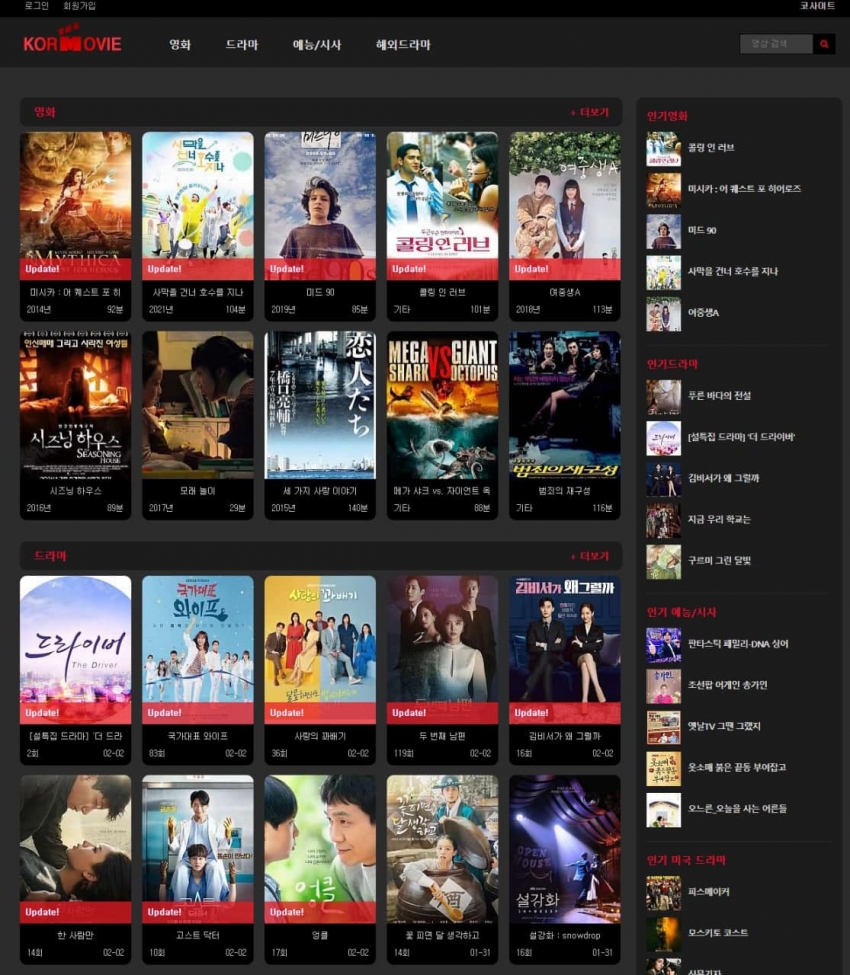Open the 여중생A poster card in 영화 grid
This screenshot has width=850, height=975.
coord(565,226)
